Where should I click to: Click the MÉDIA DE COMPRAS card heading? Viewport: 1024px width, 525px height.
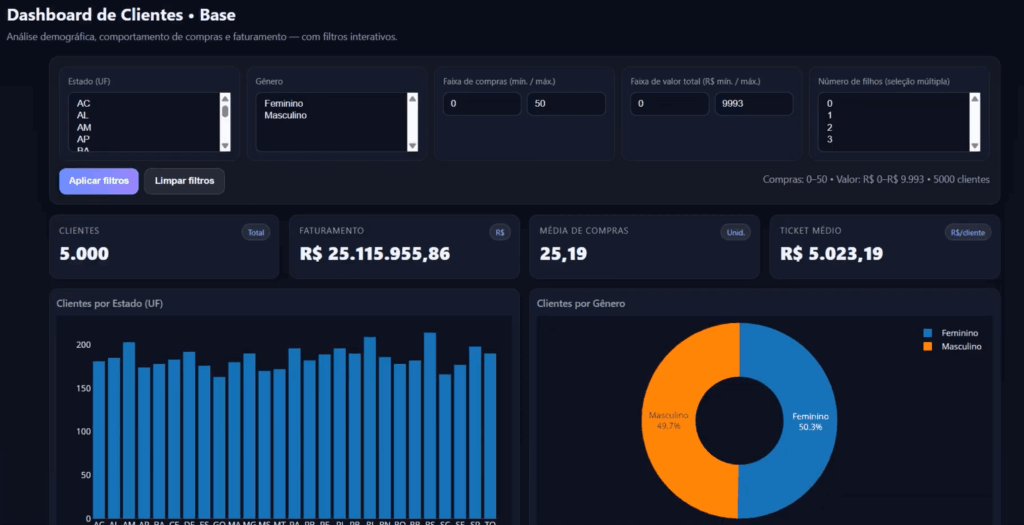(584, 231)
